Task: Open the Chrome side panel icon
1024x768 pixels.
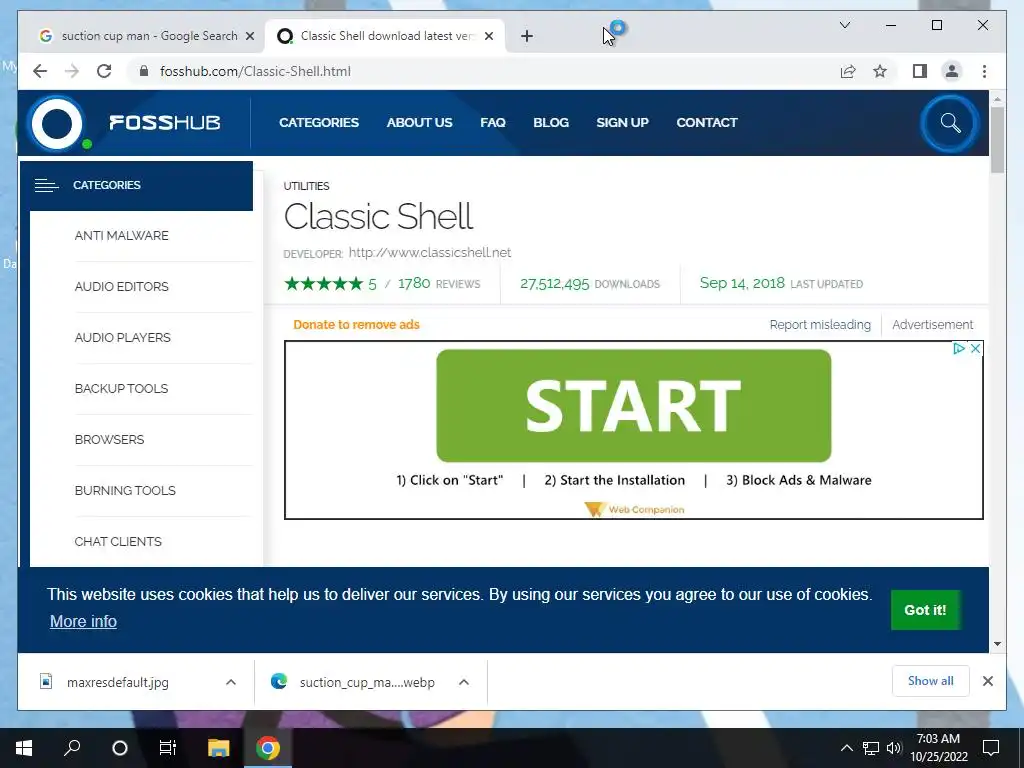Action: (920, 71)
